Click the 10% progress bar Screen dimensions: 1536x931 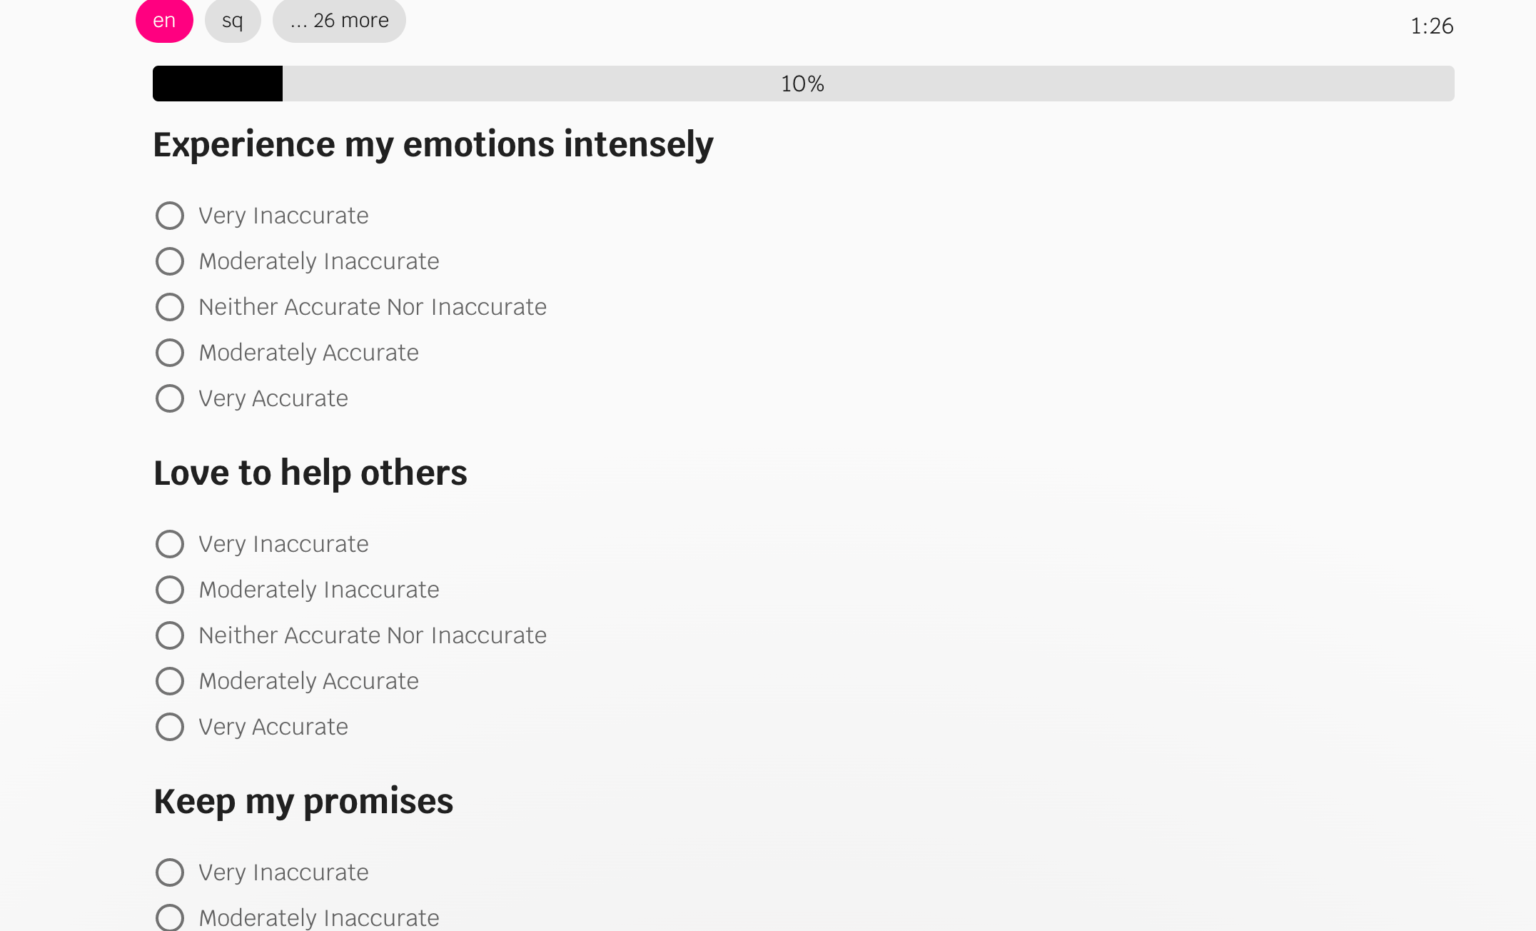tap(800, 83)
